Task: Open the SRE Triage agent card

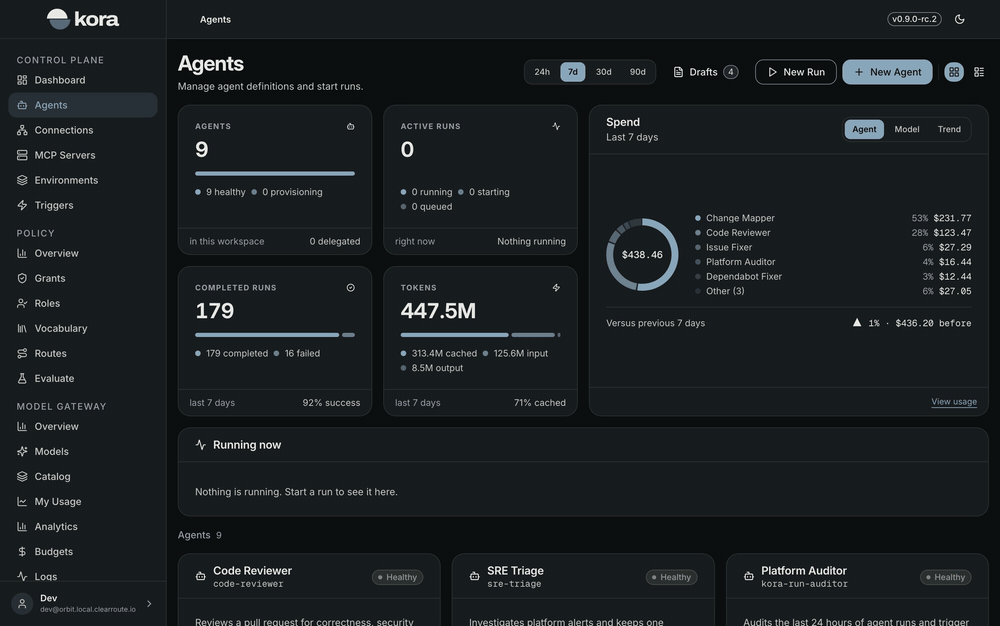Action: 583,590
